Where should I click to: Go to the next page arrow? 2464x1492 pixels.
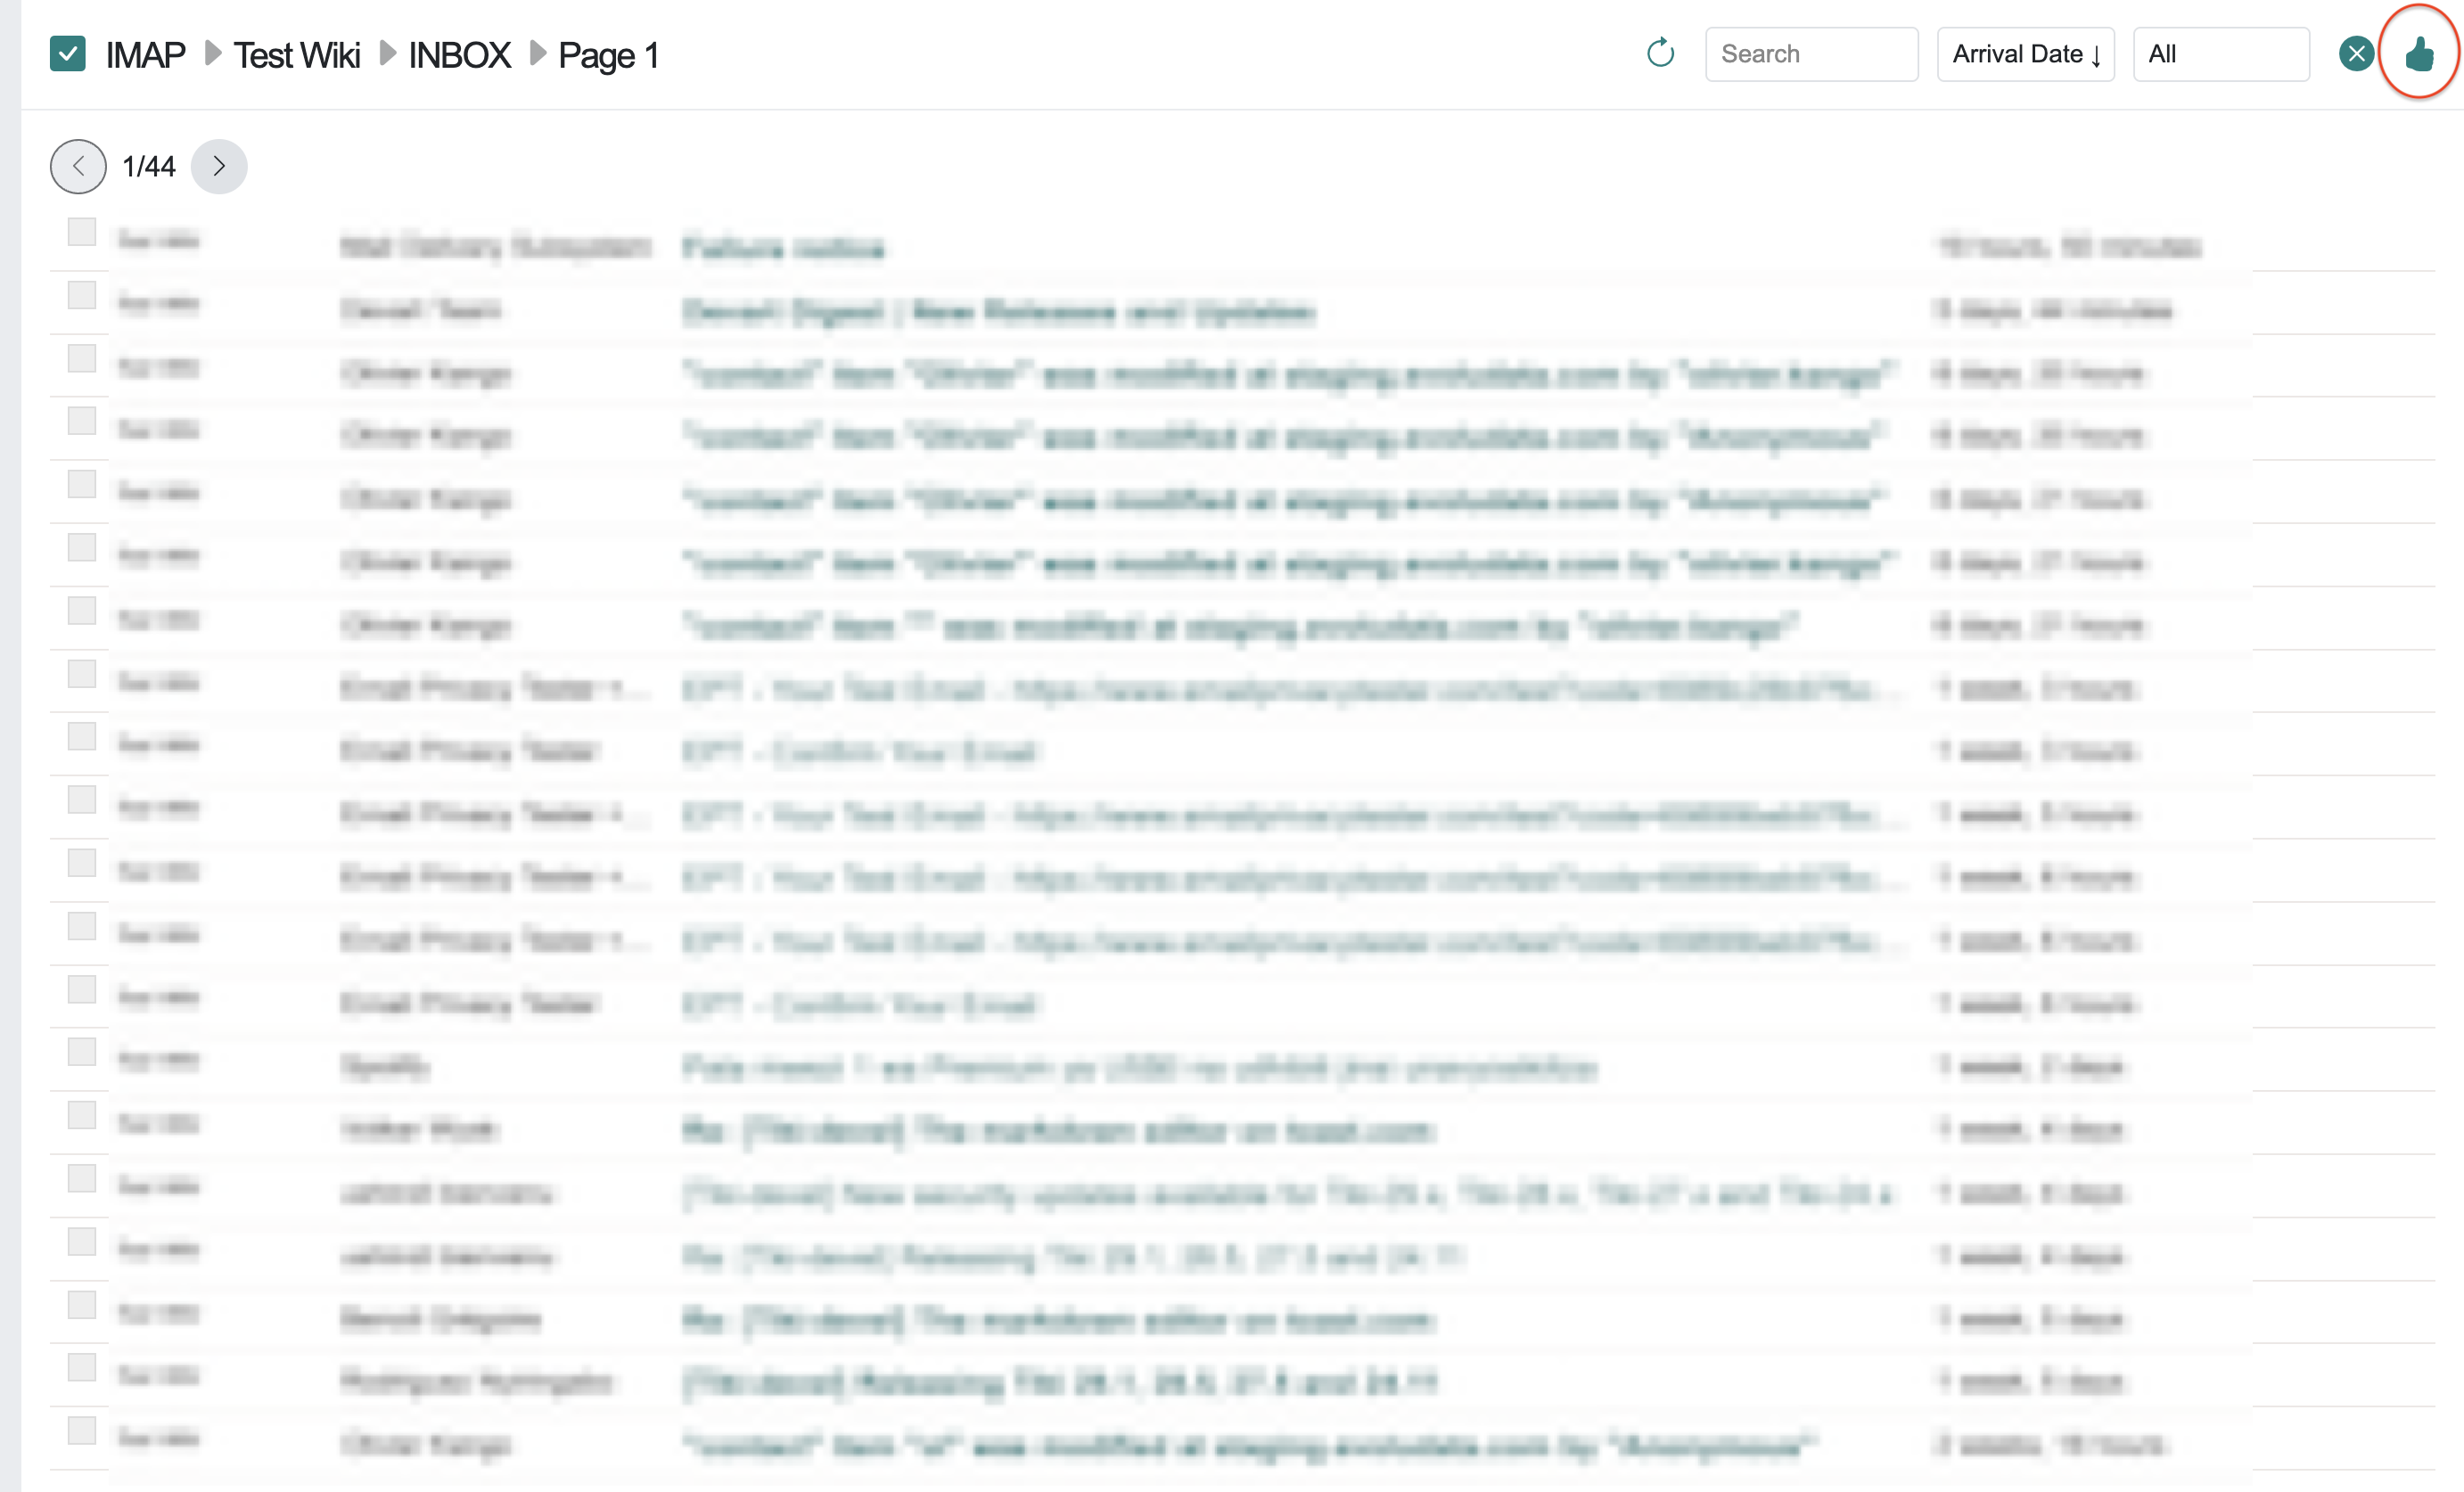[x=219, y=166]
